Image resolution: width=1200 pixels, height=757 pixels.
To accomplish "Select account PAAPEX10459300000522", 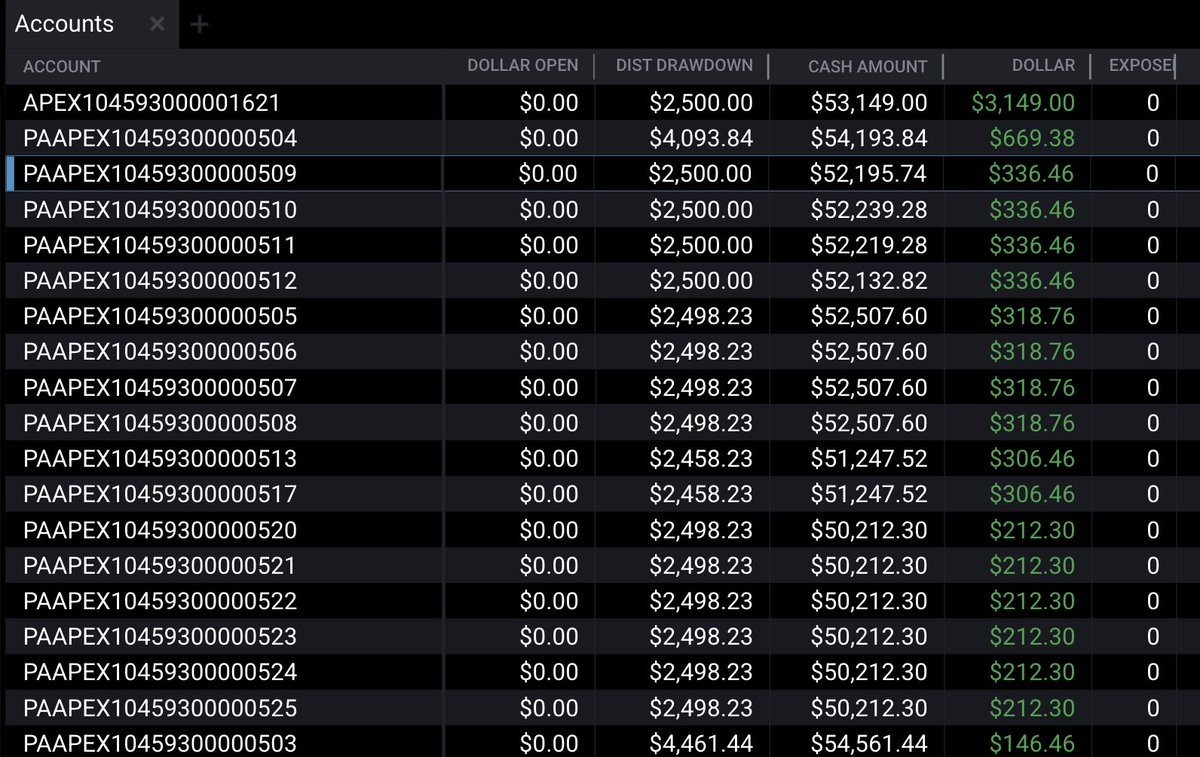I will pyautogui.click(x=160, y=602).
